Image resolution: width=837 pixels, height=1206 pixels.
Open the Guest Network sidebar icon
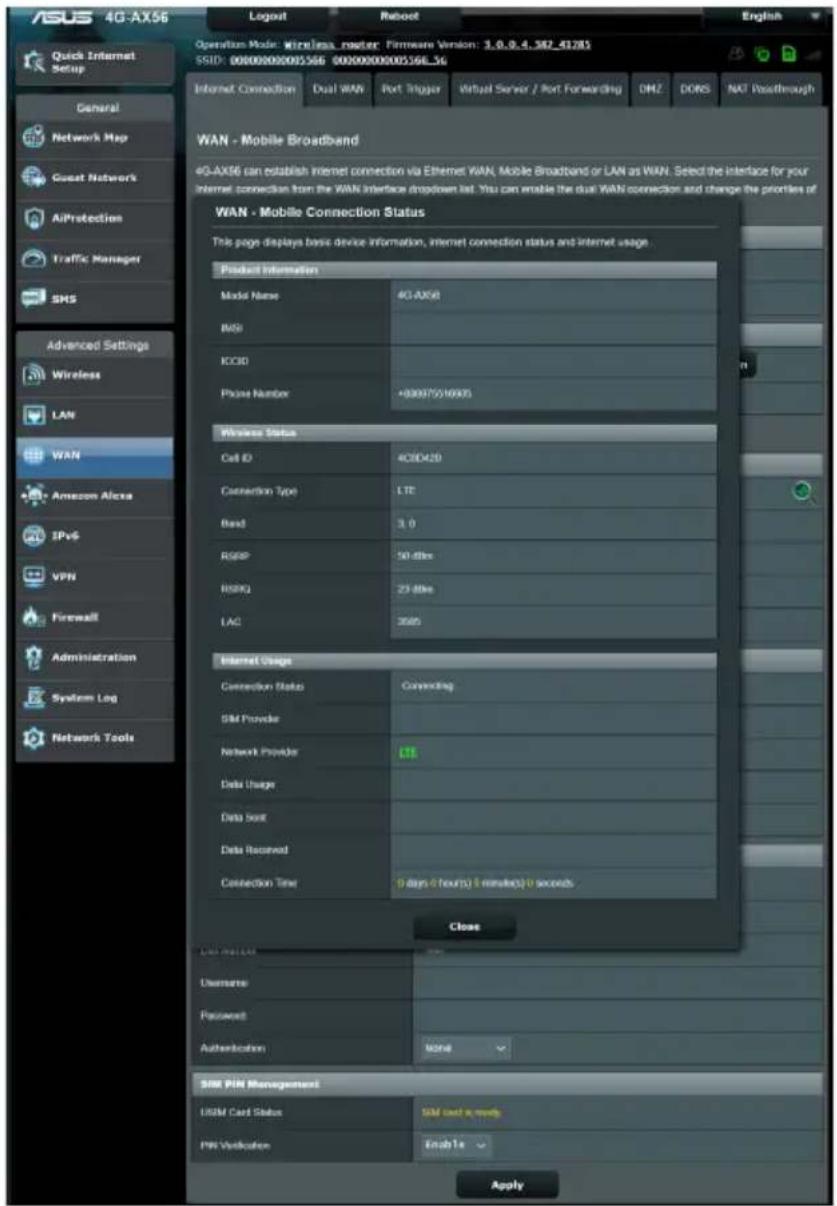31,178
